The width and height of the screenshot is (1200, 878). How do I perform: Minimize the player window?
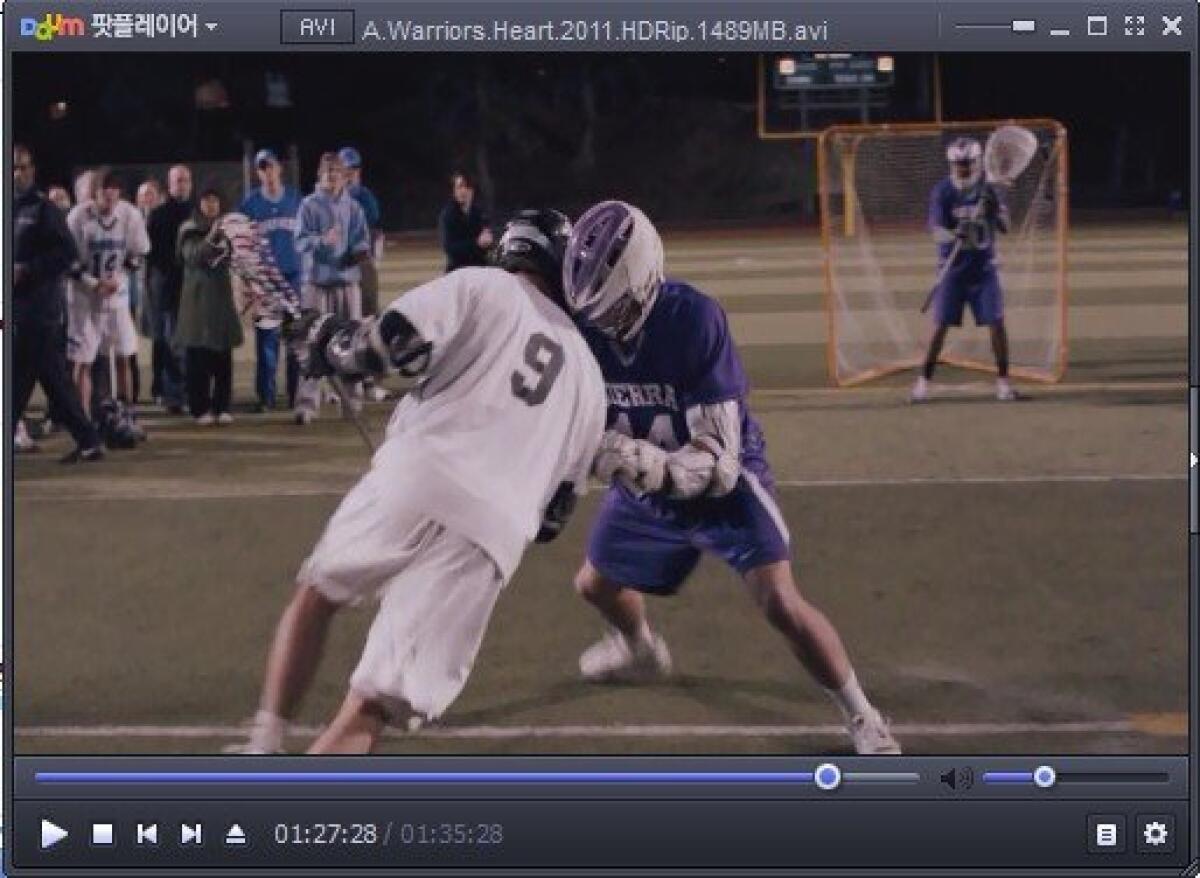tap(1060, 30)
